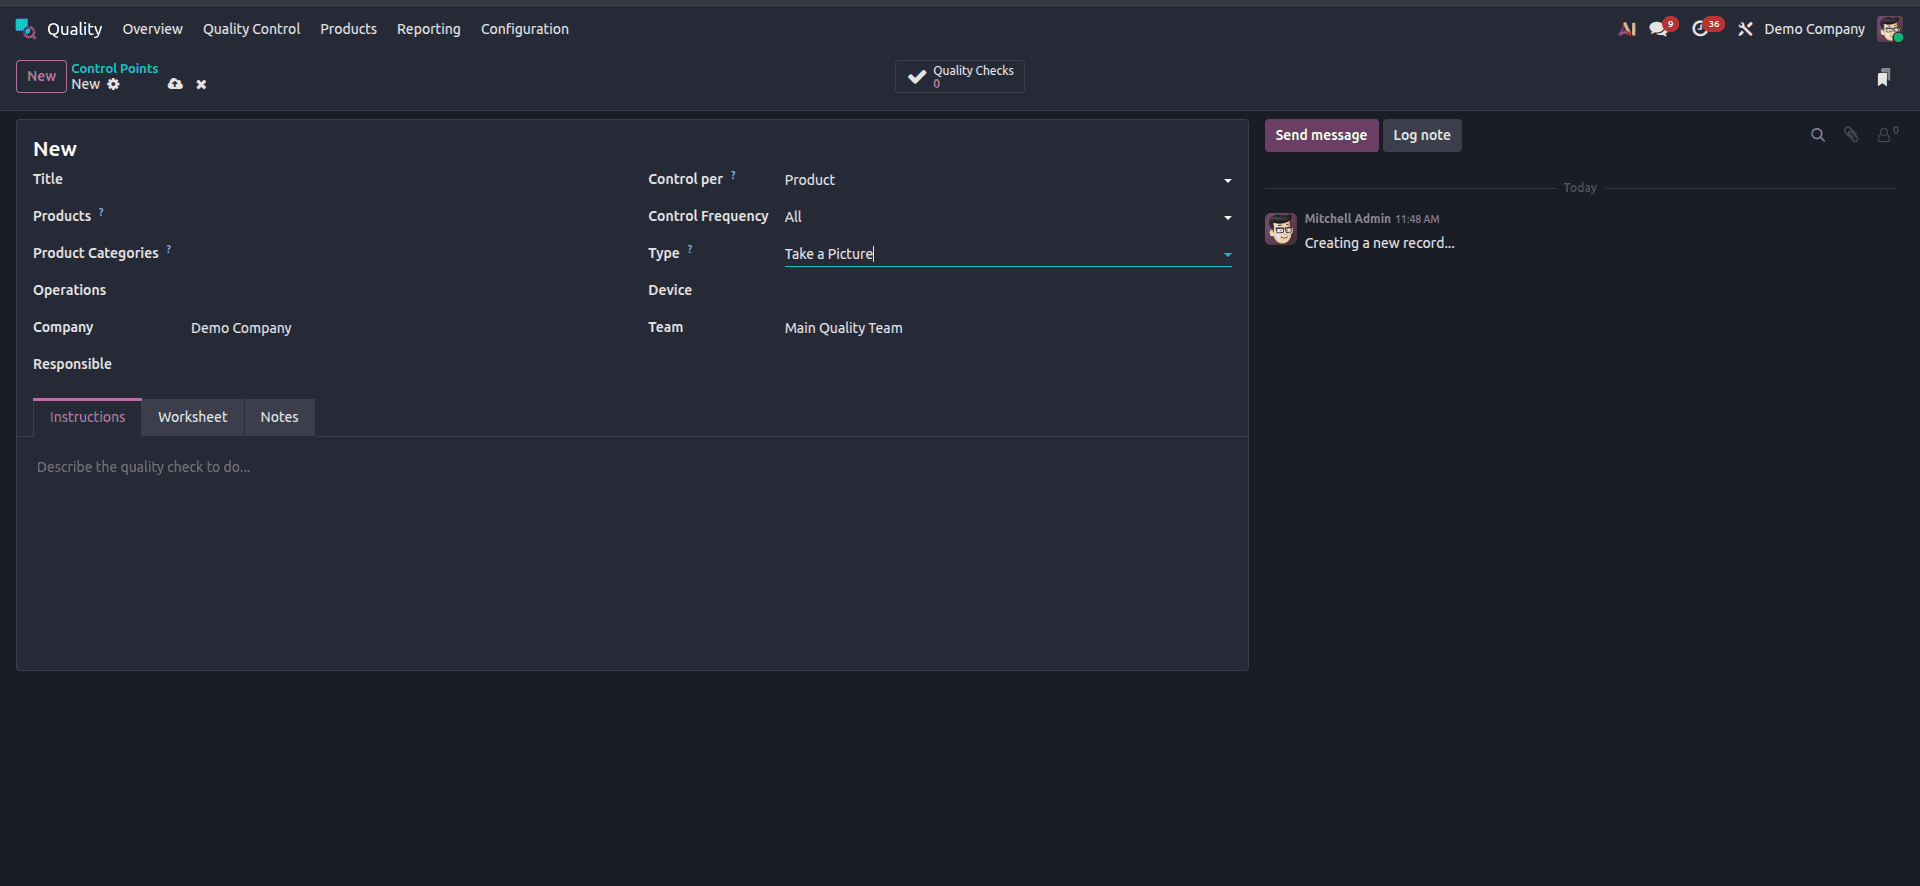Switch to the Worksheet tab
The height and width of the screenshot is (886, 1920).
(x=193, y=417)
